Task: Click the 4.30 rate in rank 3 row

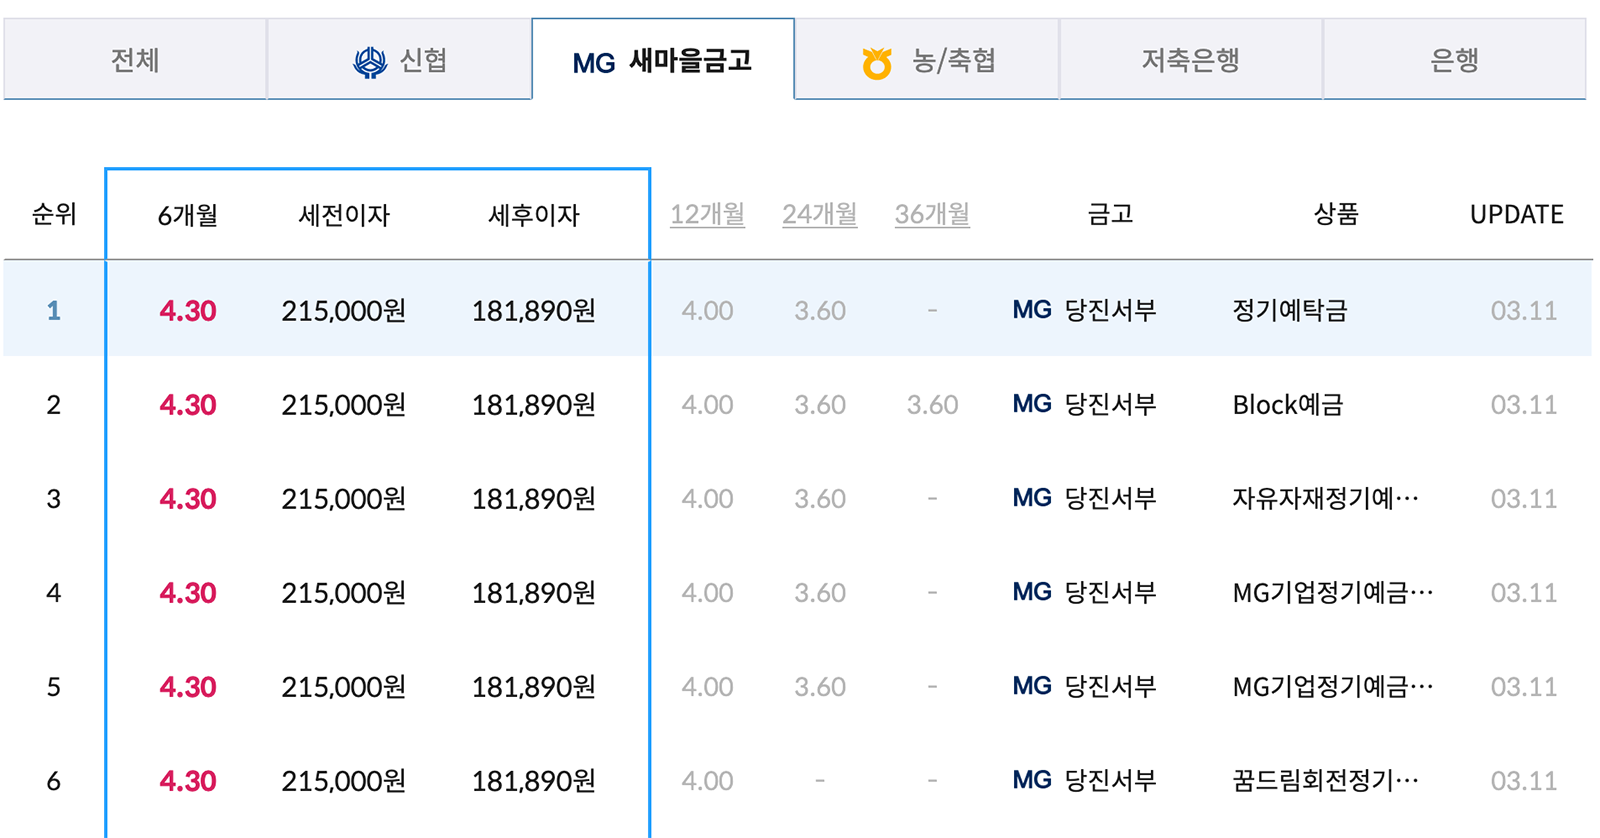Action: pos(188,498)
